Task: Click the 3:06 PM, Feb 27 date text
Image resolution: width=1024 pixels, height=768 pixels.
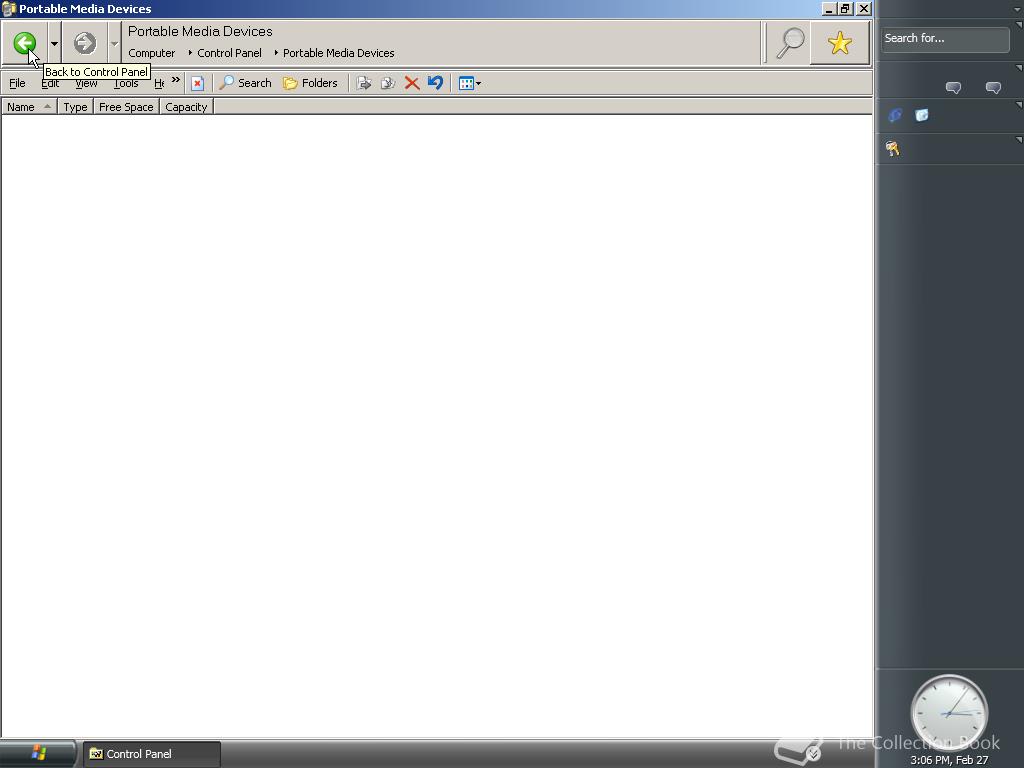Action: pyautogui.click(x=949, y=760)
